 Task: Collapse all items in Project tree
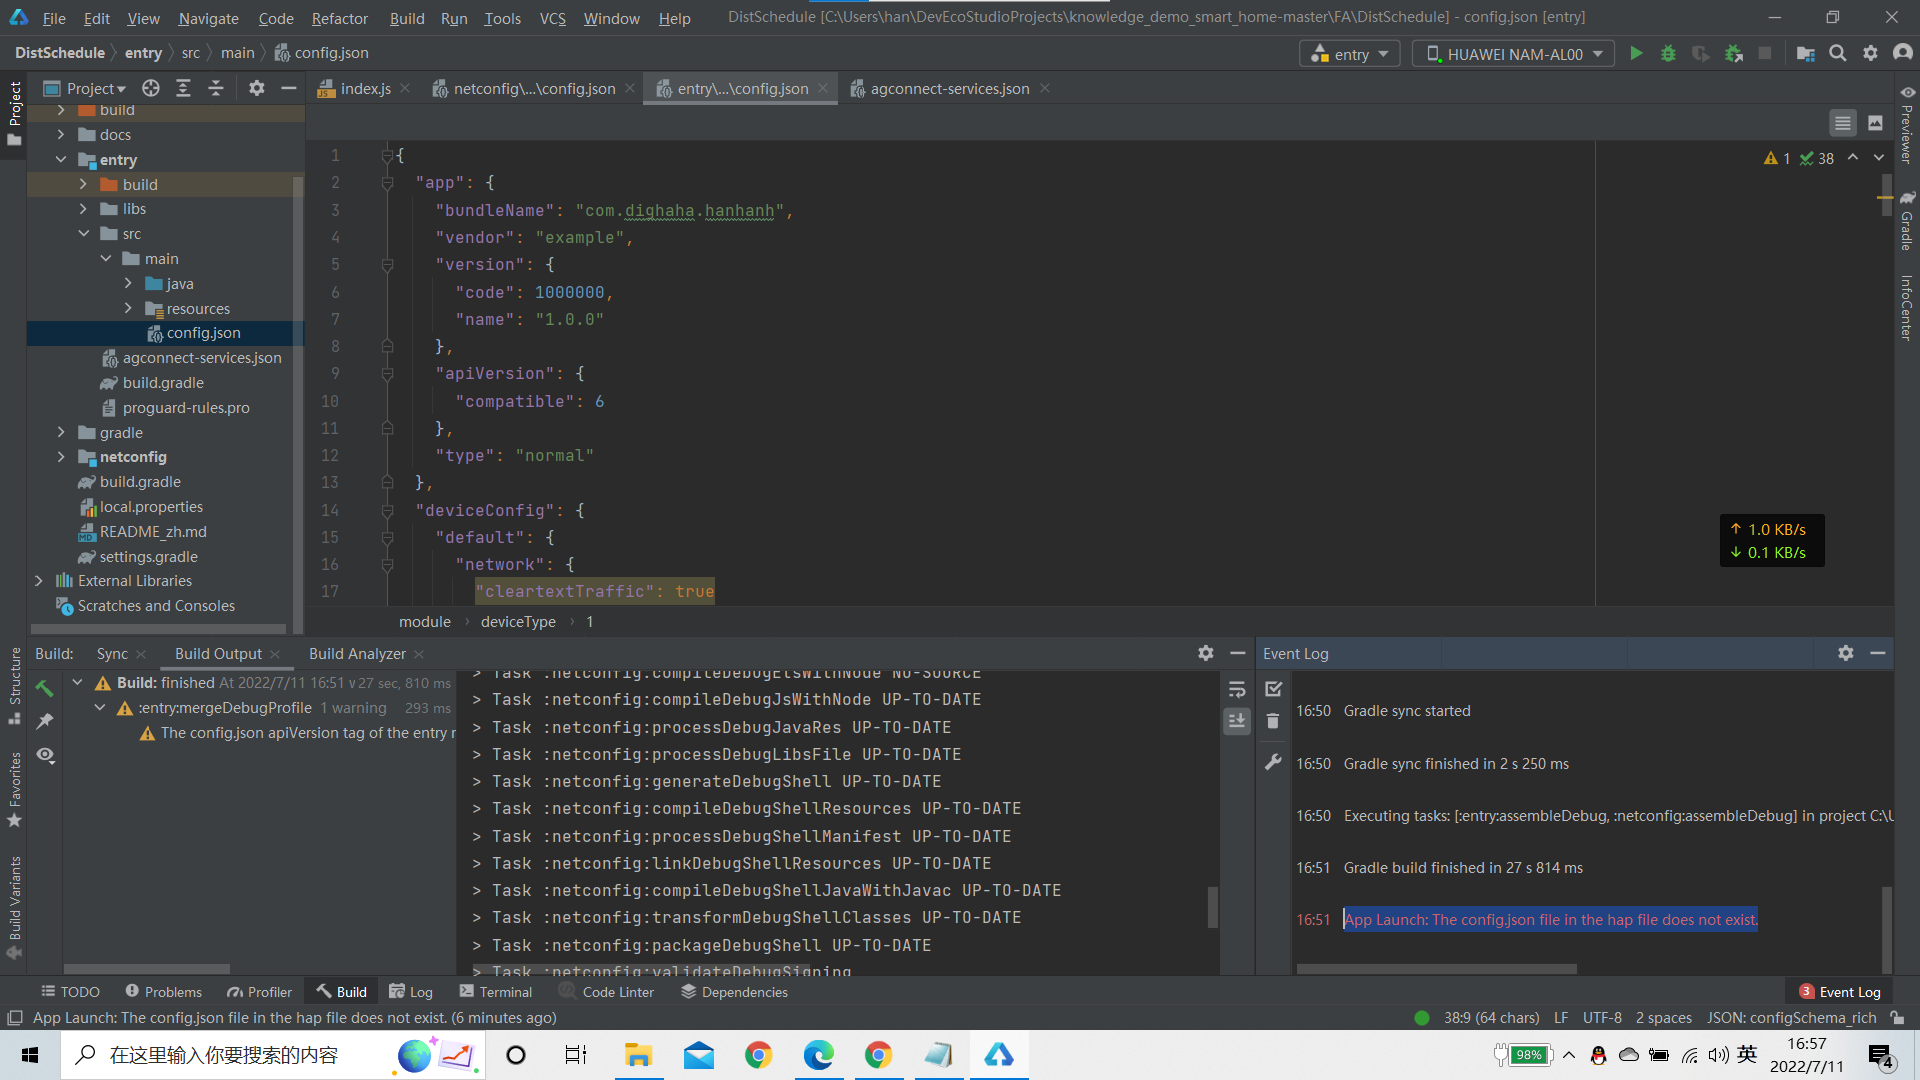tap(216, 89)
